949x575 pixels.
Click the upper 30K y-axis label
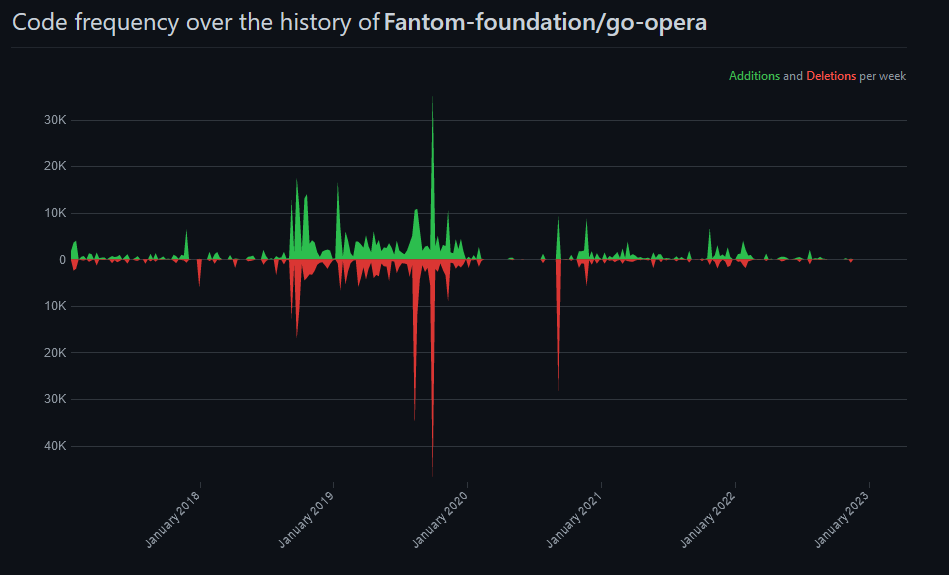(55, 120)
